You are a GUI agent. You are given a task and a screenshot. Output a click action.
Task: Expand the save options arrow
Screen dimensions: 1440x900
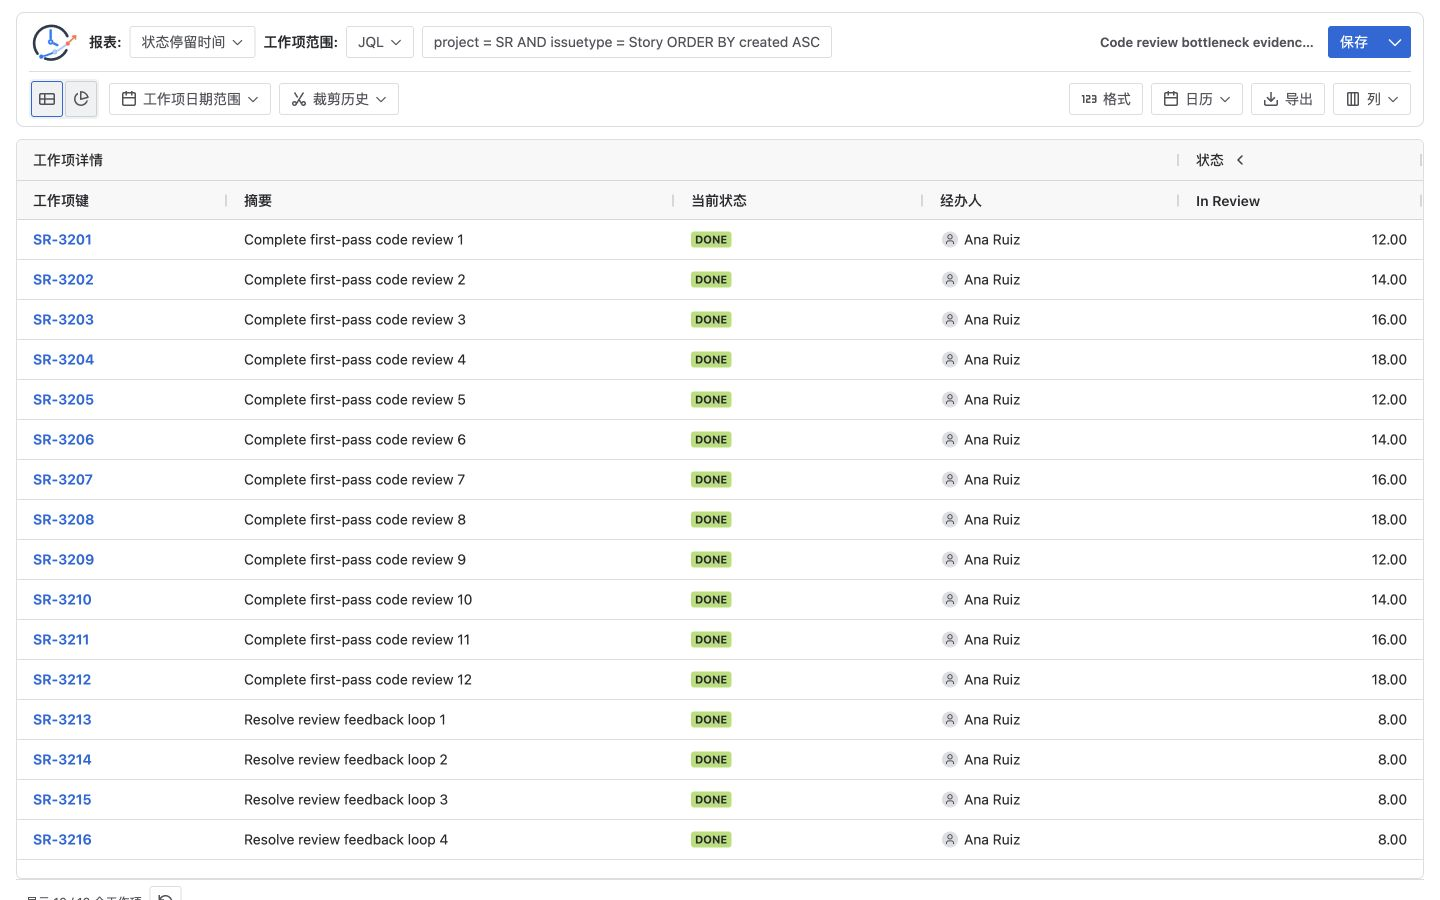click(x=1395, y=42)
